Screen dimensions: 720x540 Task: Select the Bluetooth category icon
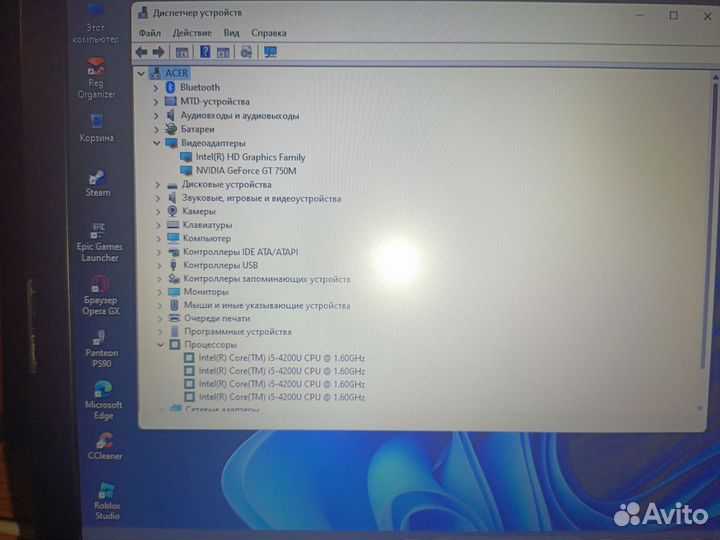pyautogui.click(x=170, y=87)
